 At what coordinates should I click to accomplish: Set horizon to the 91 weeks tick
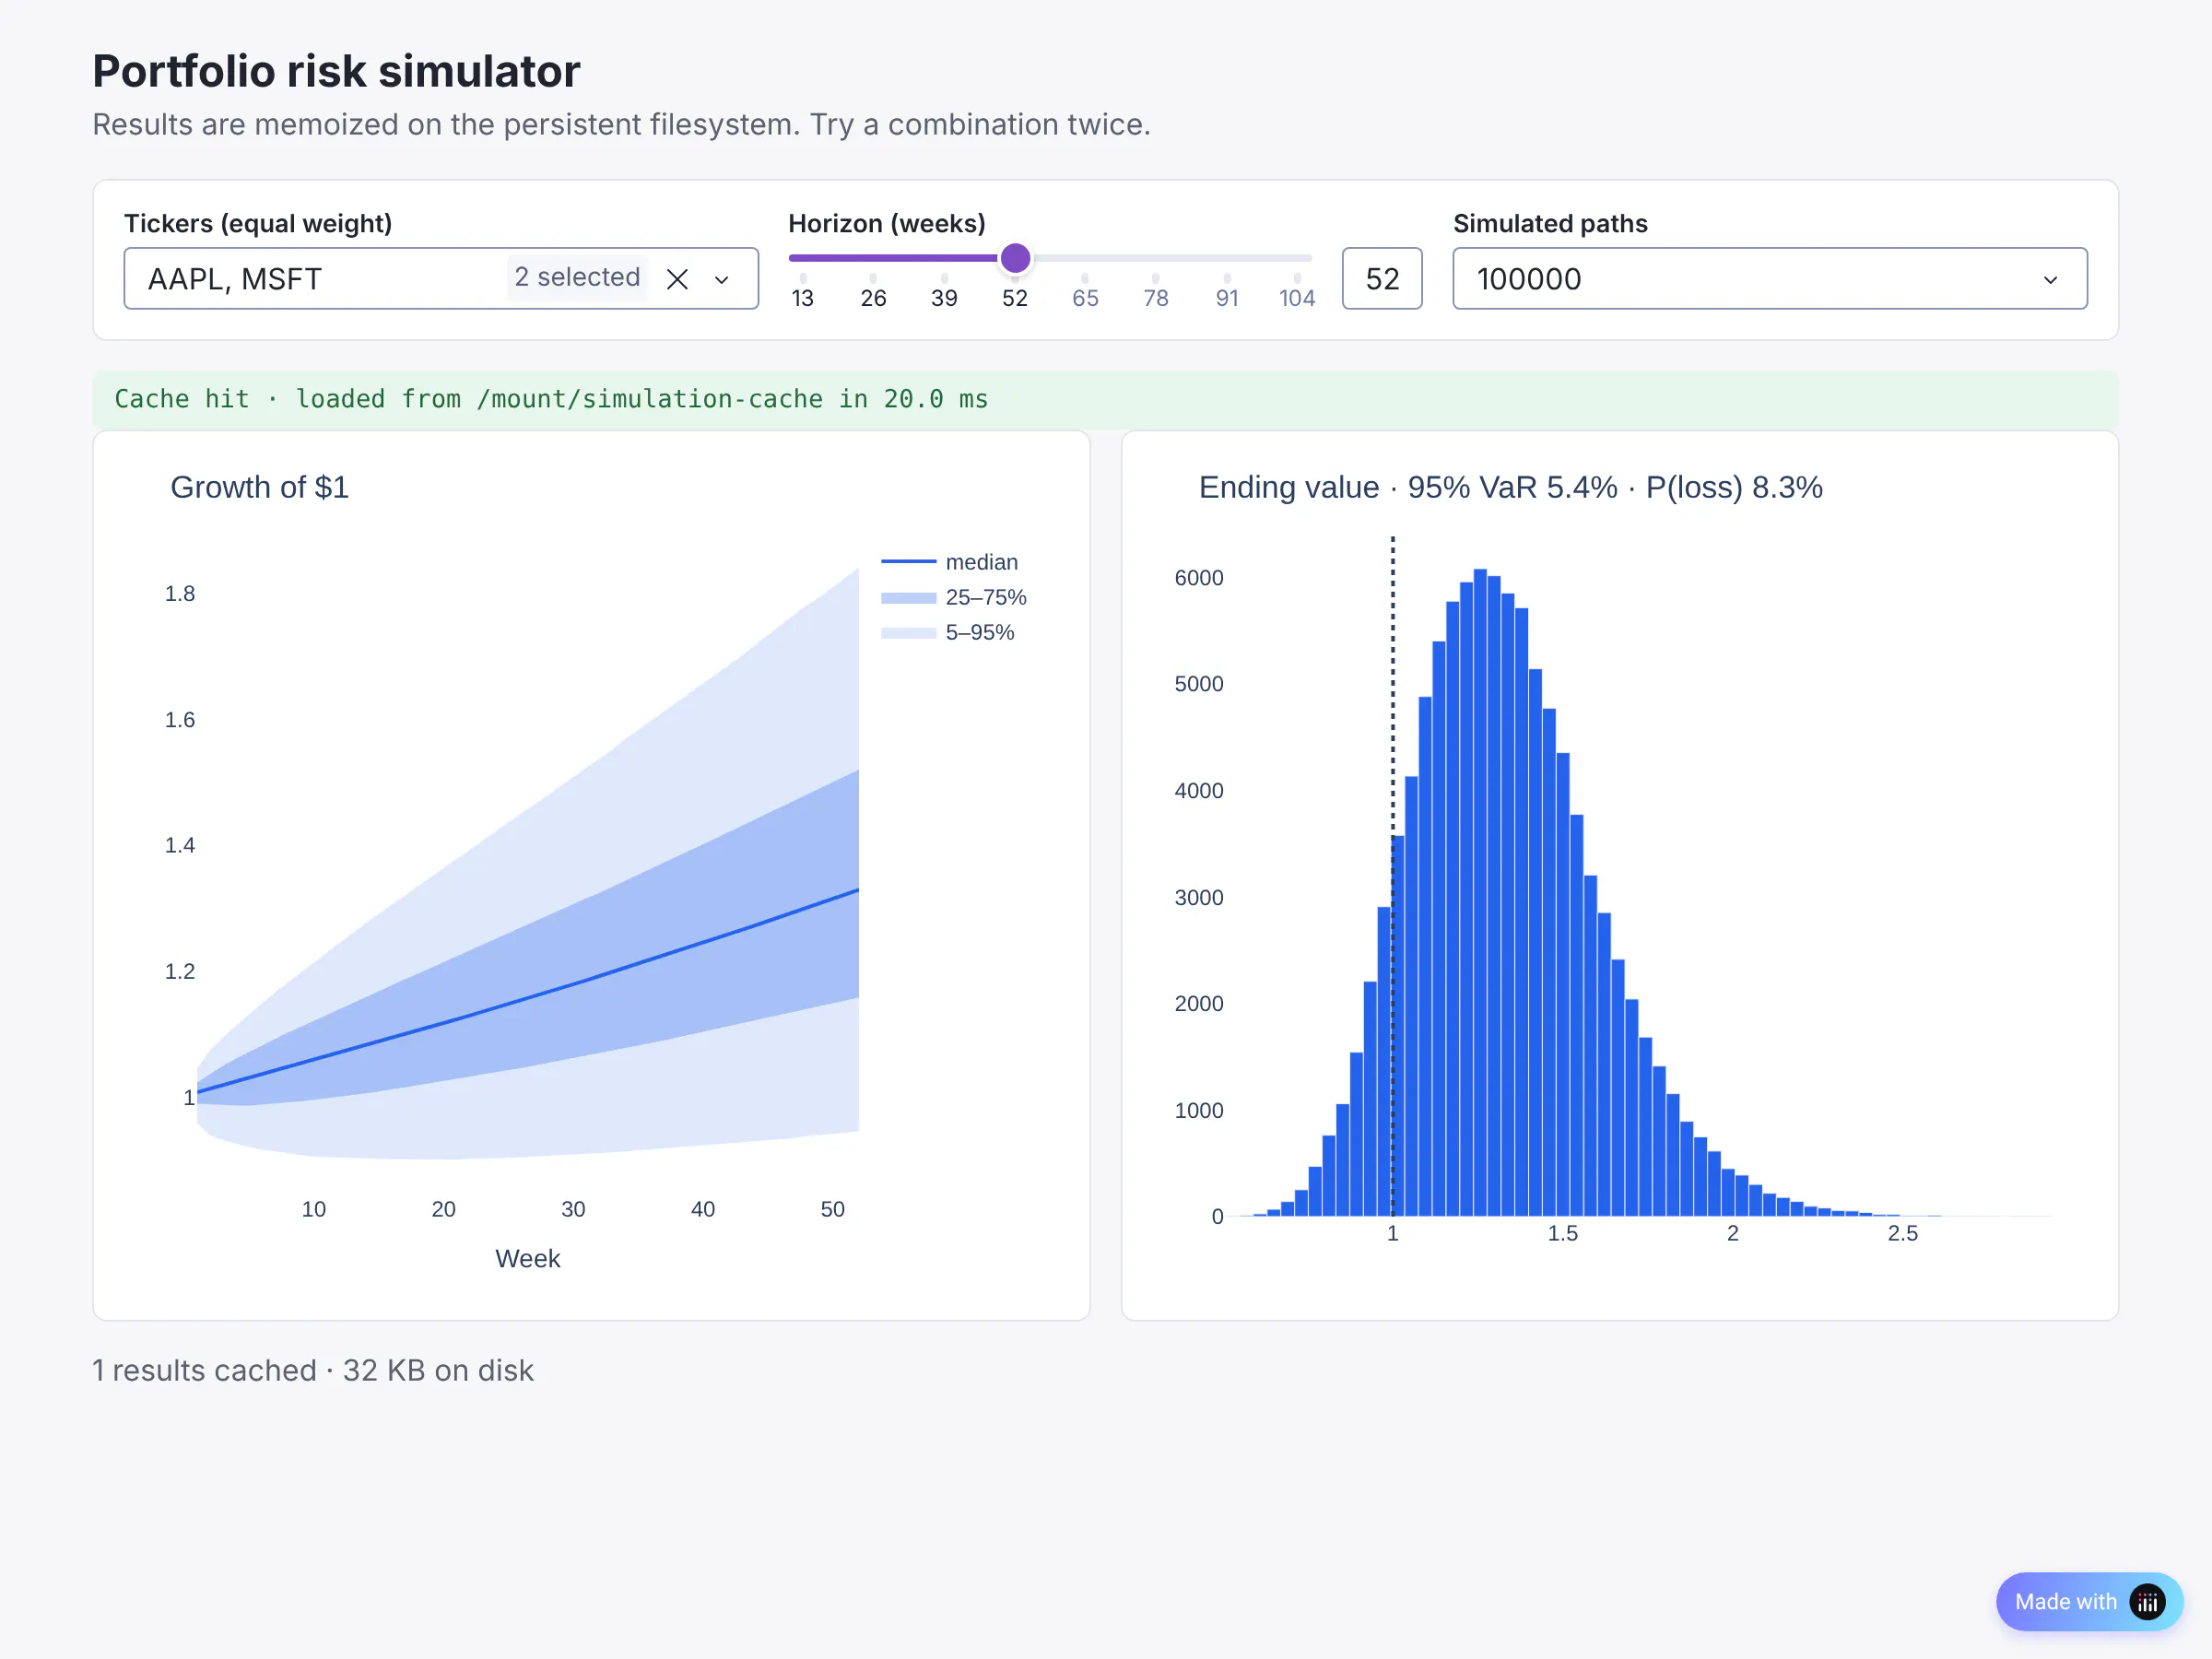tap(1227, 297)
